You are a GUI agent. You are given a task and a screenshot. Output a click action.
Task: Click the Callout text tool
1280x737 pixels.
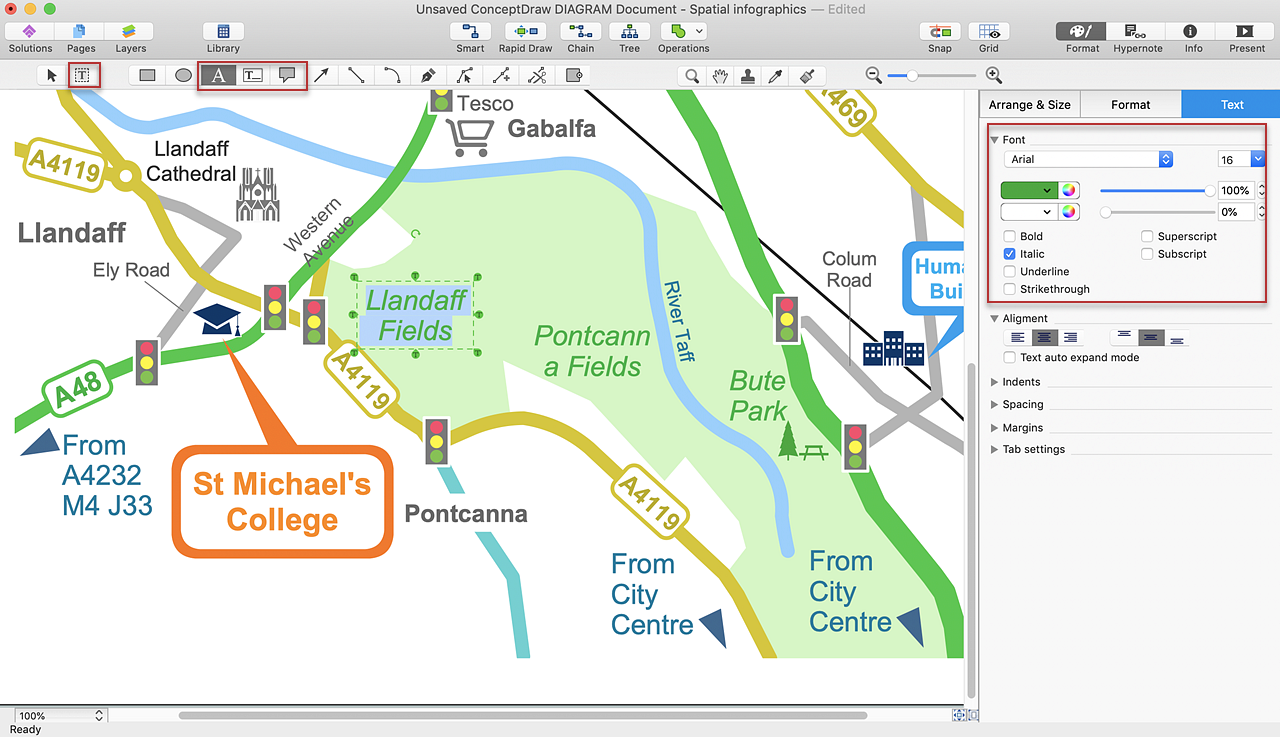pos(287,75)
